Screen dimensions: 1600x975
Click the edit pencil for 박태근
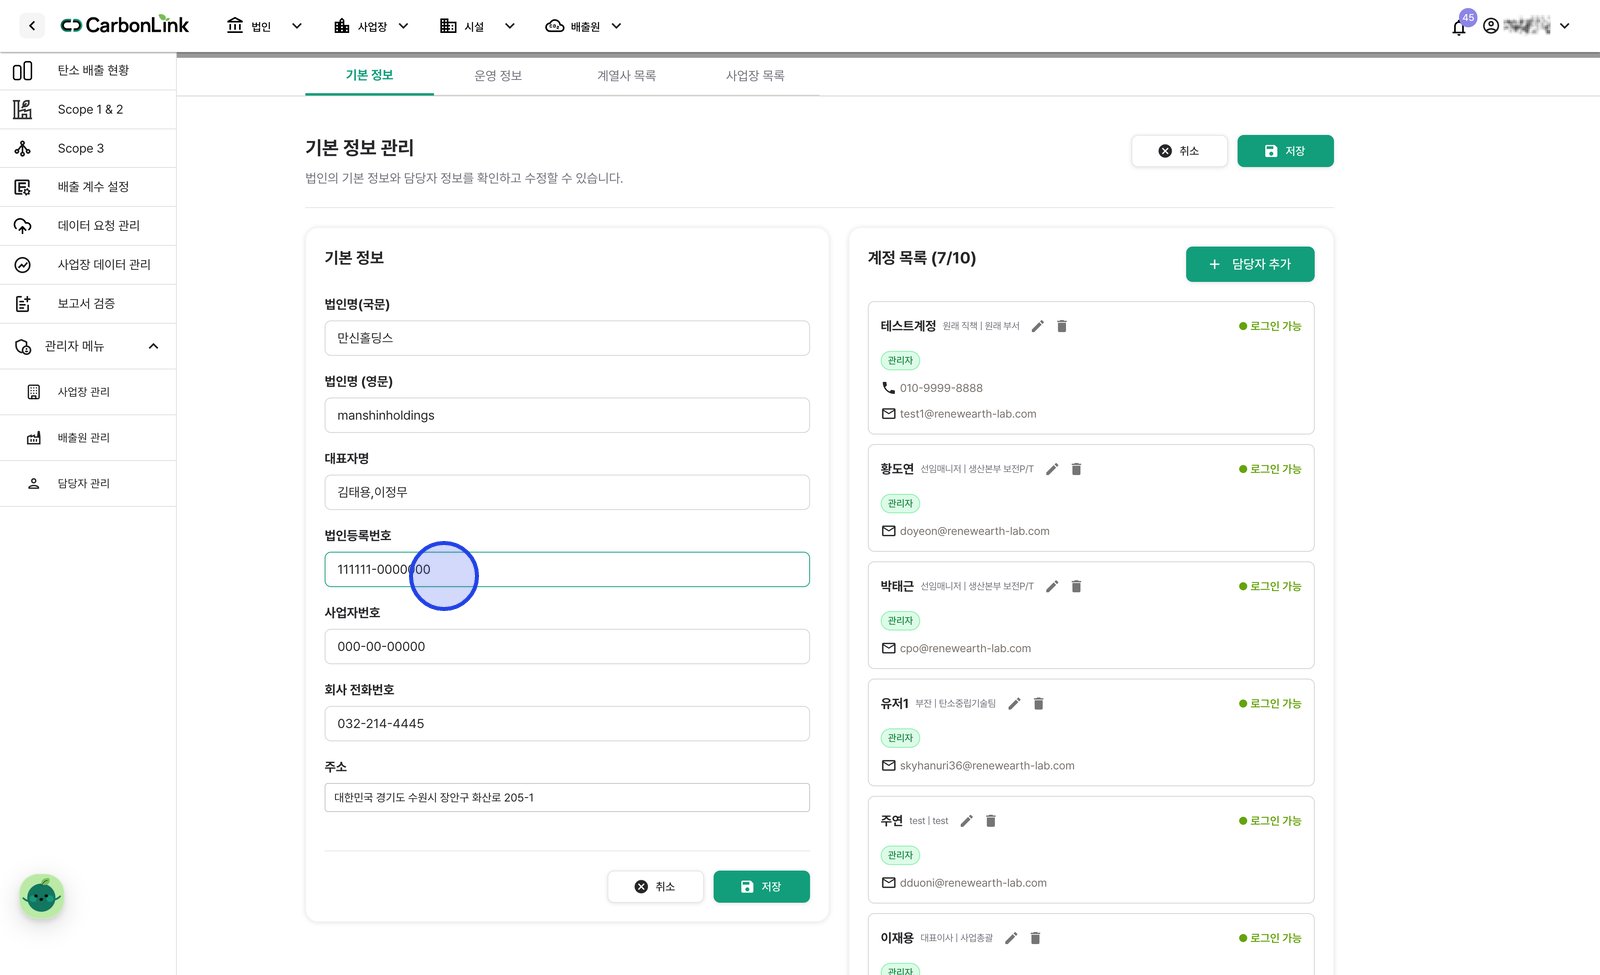click(x=1052, y=586)
